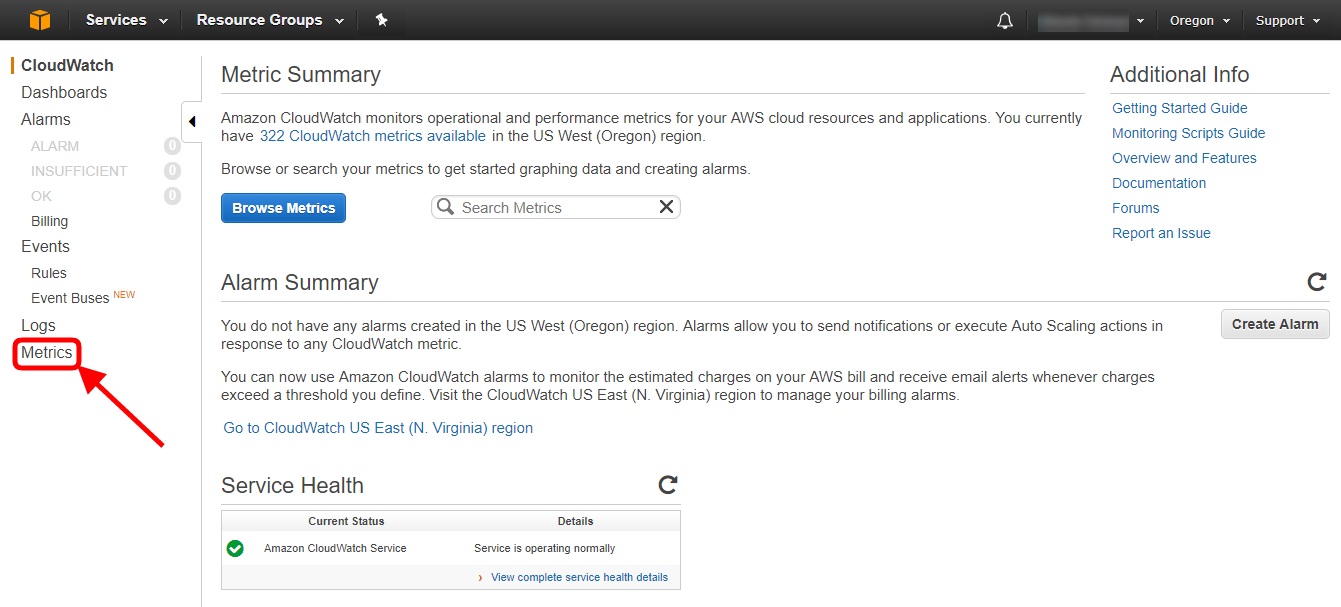The height and width of the screenshot is (607, 1341).
Task: Open the Report an Issue link
Action: click(1161, 233)
